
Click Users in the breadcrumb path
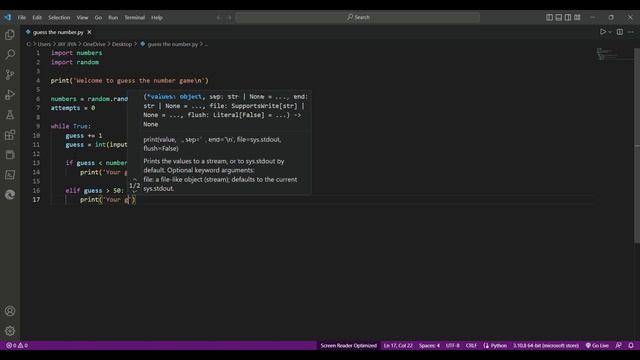pos(44,44)
